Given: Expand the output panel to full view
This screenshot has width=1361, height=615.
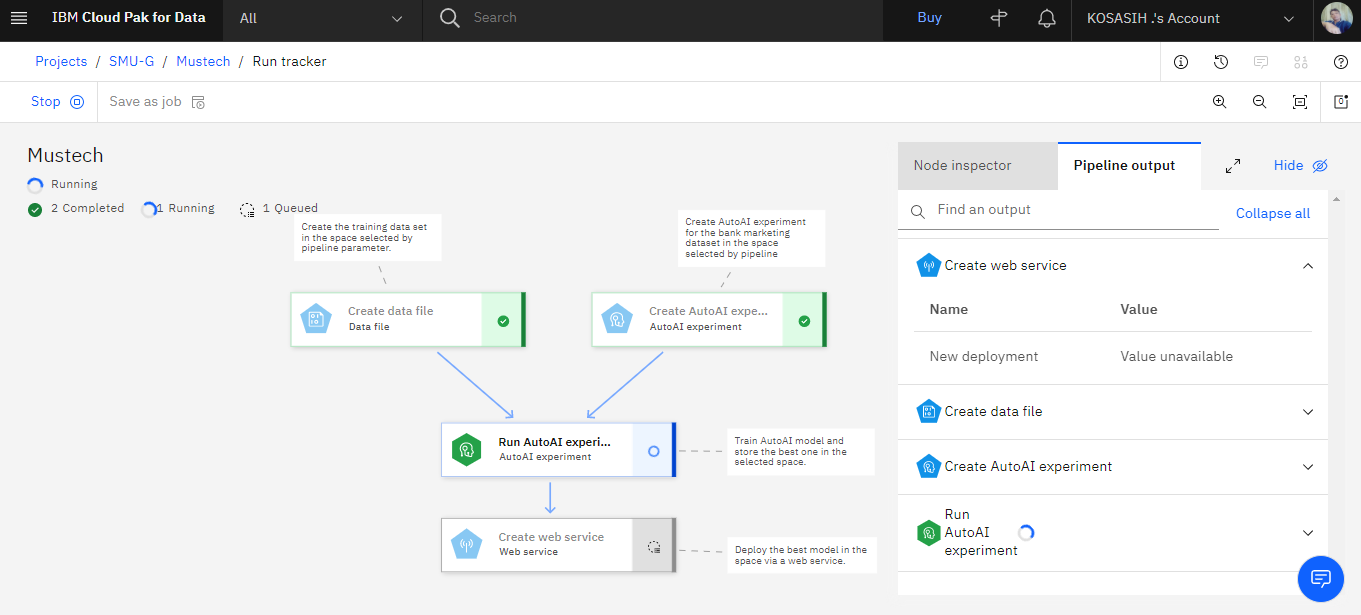Looking at the screenshot, I should coord(1233,166).
